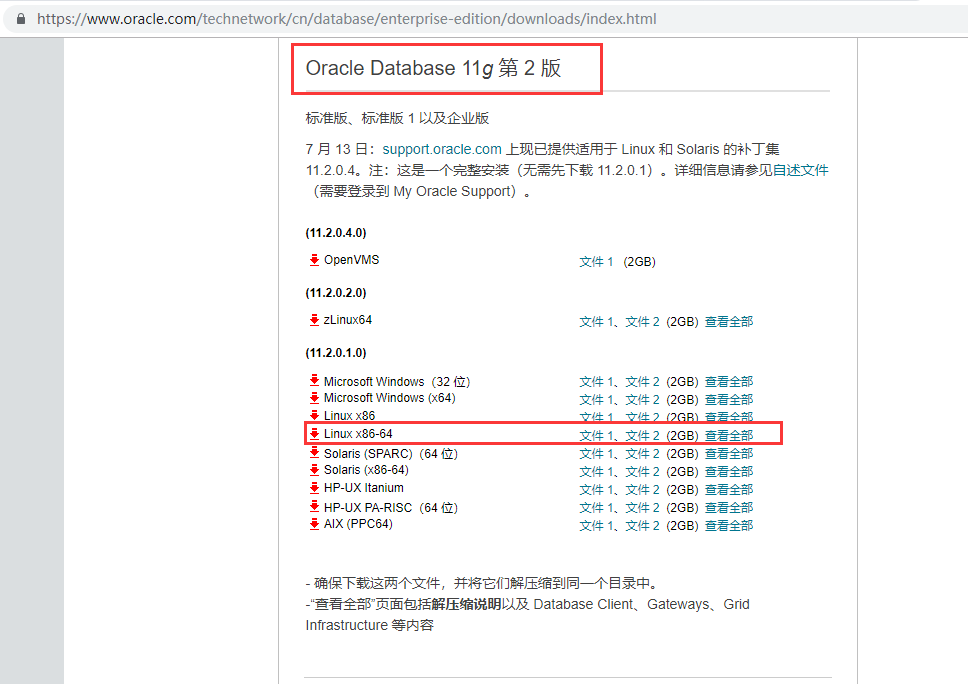This screenshot has width=968, height=684.
Task: Click the zLinux64 download icon
Action: click(315, 319)
